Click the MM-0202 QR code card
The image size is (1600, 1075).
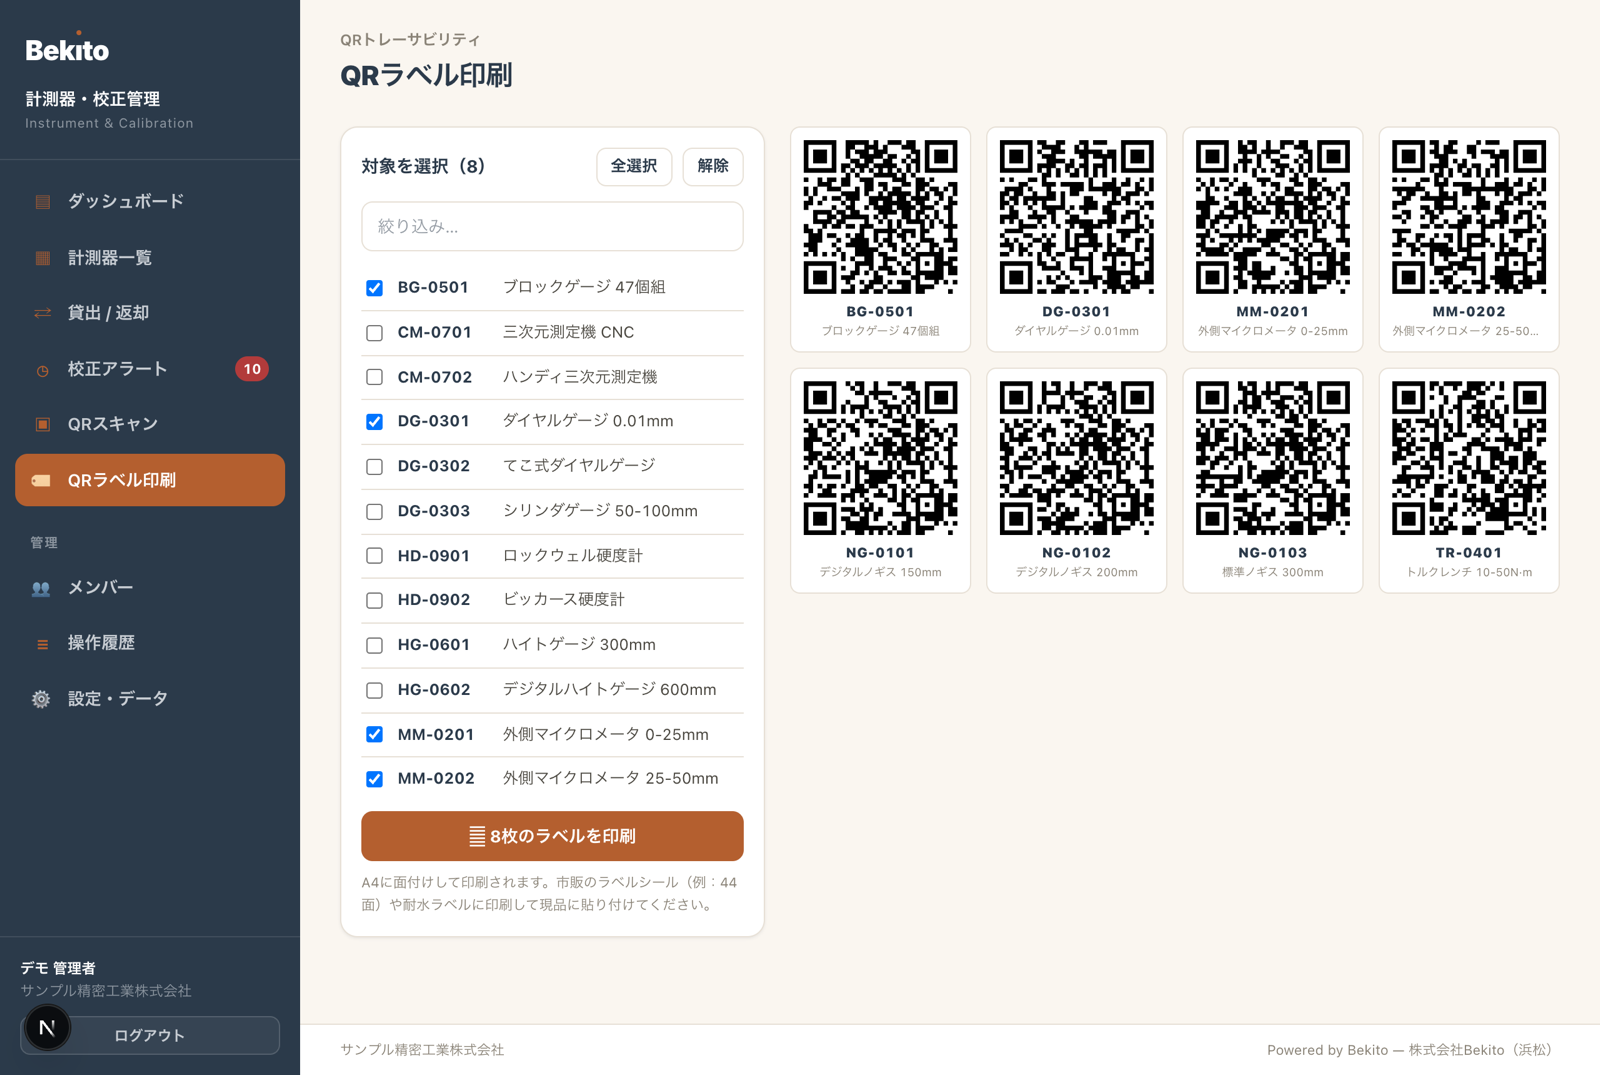click(1469, 240)
